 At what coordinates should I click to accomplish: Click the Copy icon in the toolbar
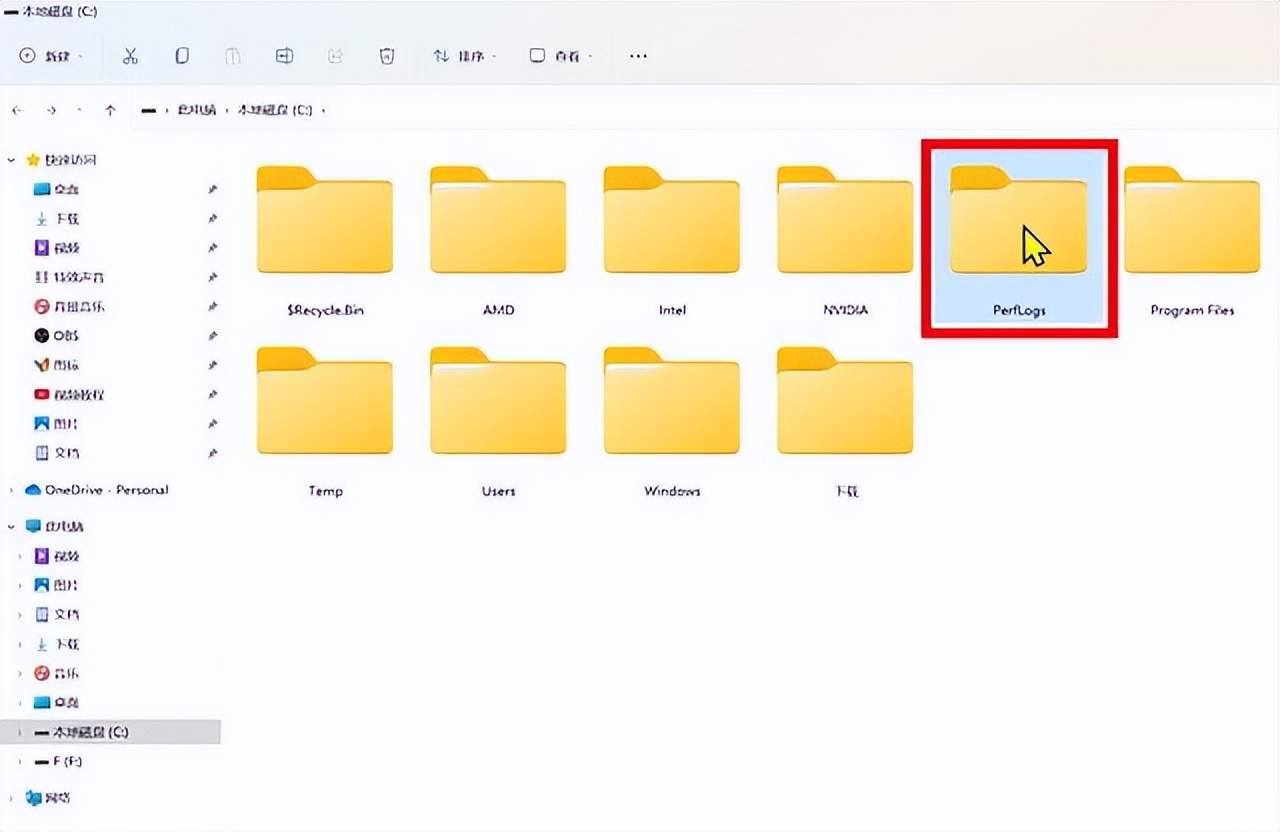pos(181,56)
